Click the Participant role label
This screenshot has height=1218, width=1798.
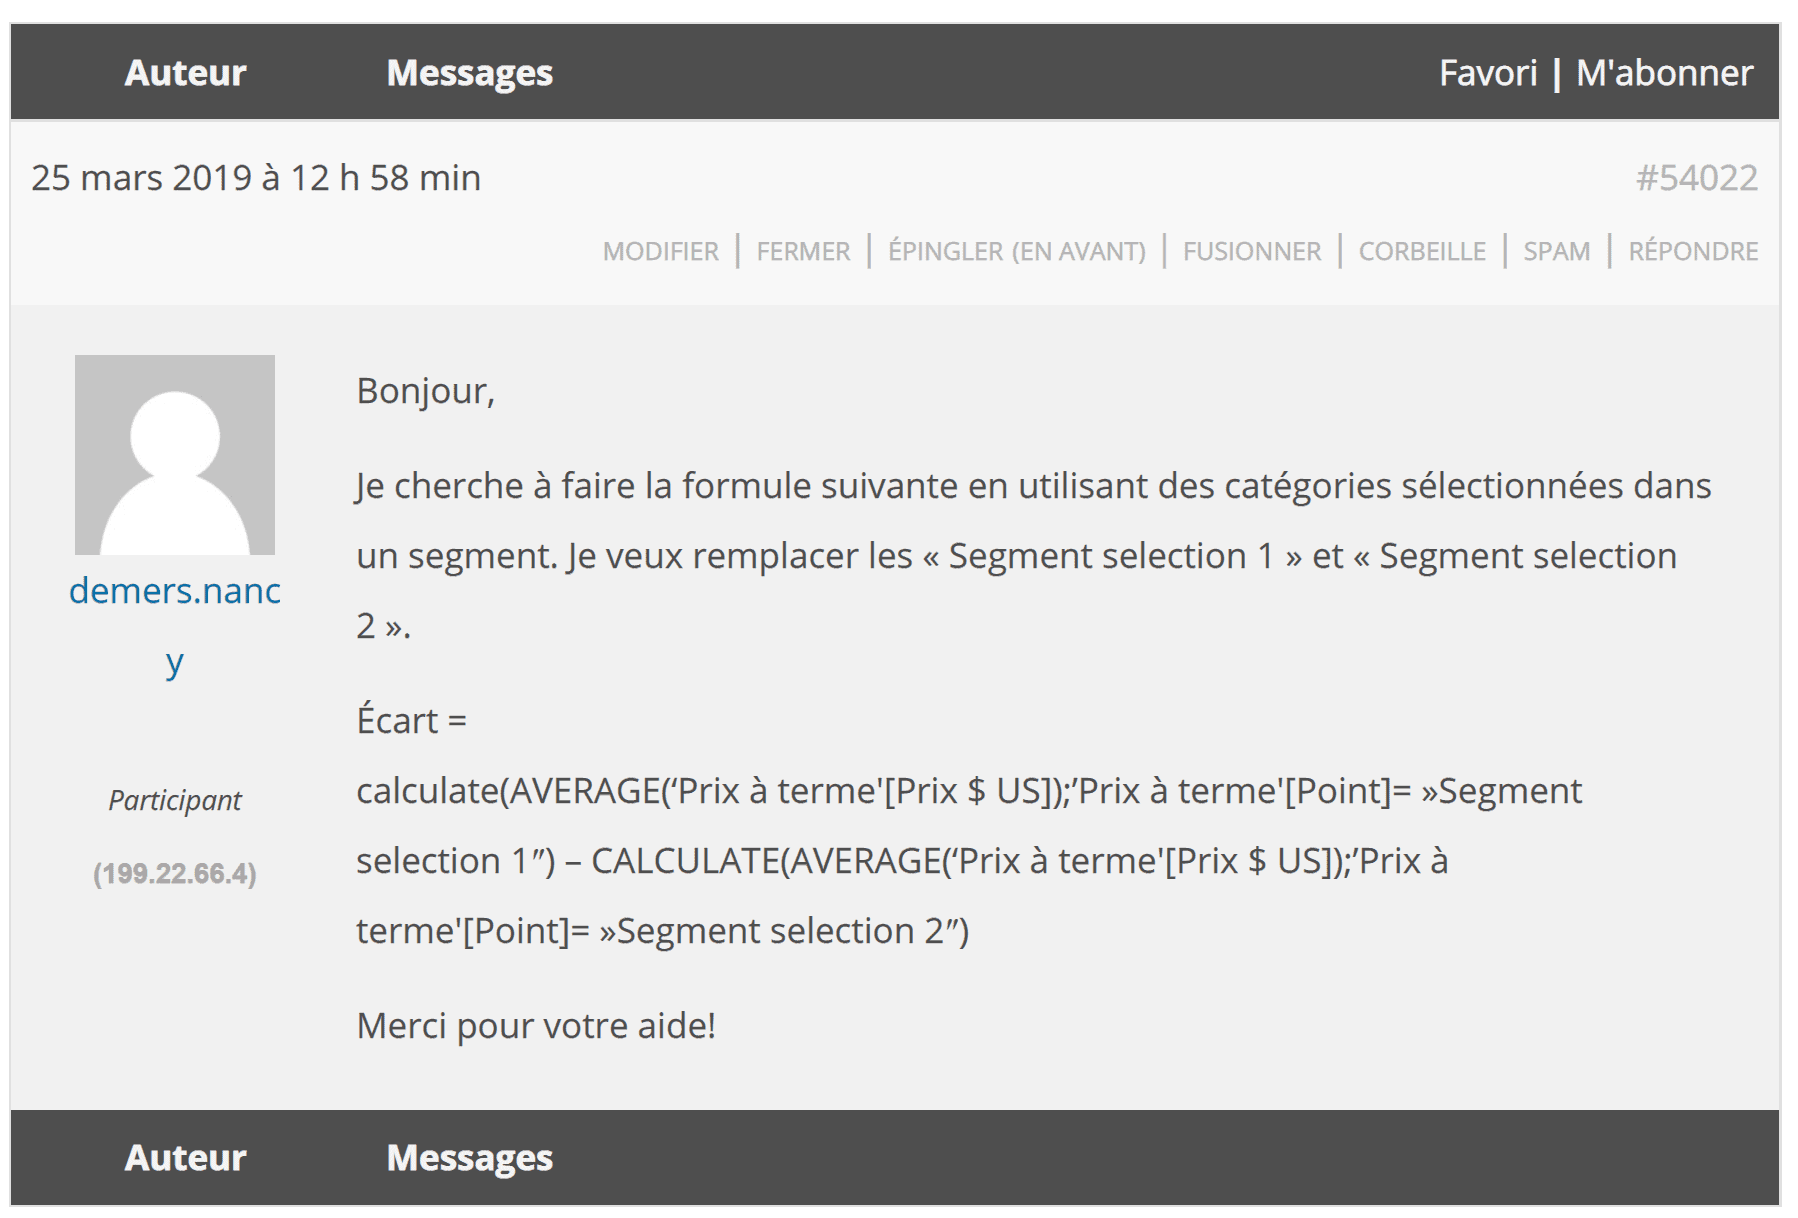(175, 800)
